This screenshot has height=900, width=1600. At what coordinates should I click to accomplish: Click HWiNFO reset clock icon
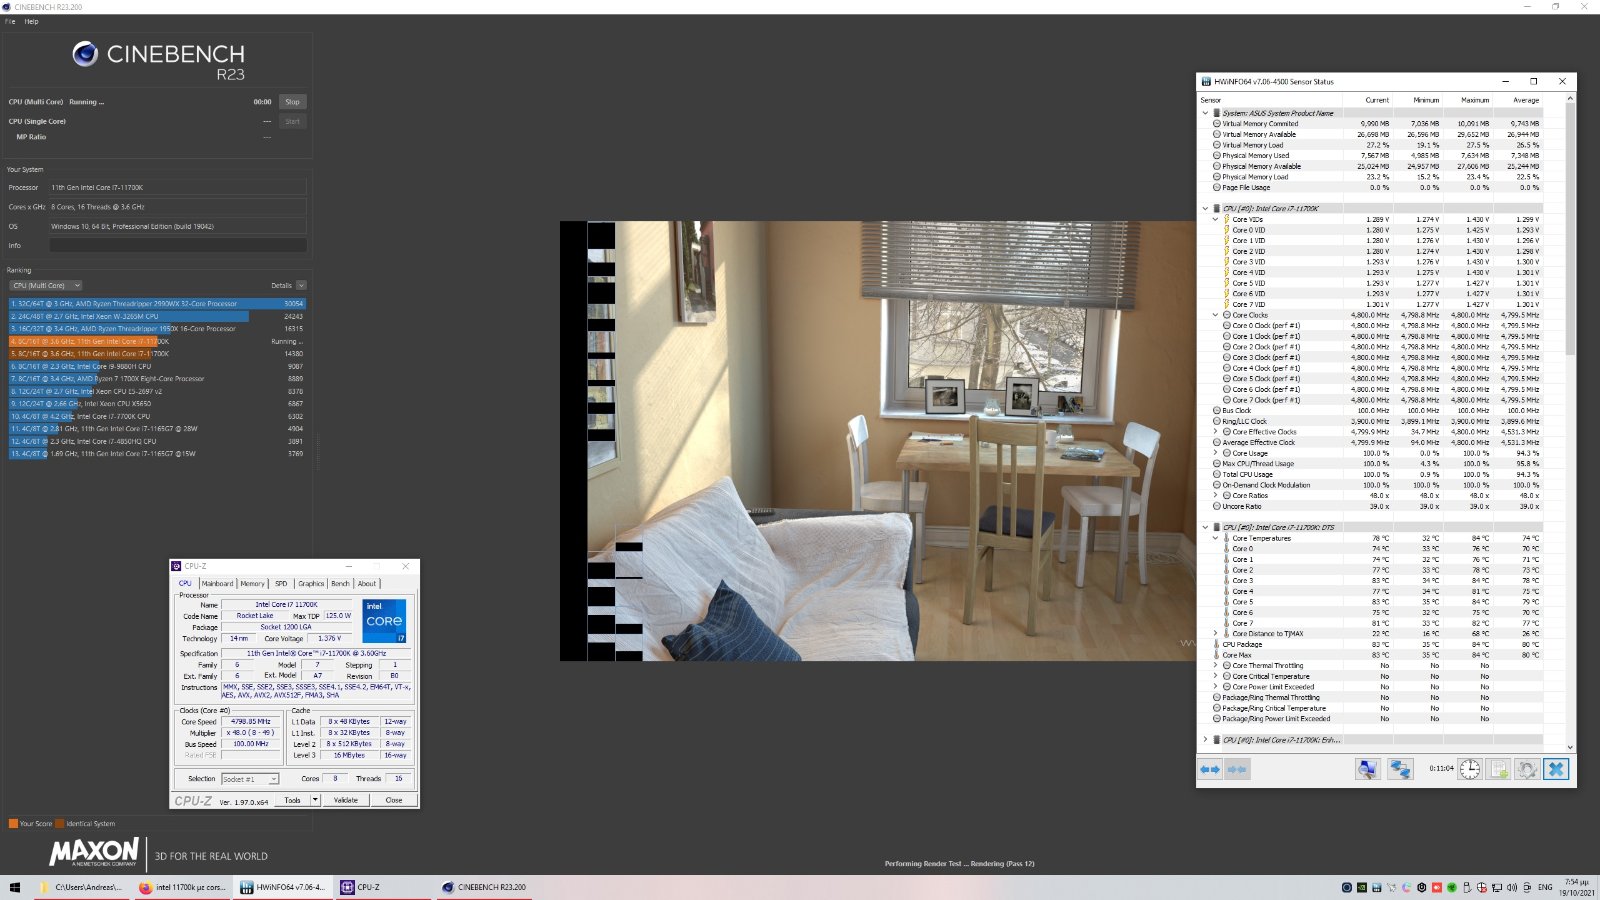[1469, 769]
